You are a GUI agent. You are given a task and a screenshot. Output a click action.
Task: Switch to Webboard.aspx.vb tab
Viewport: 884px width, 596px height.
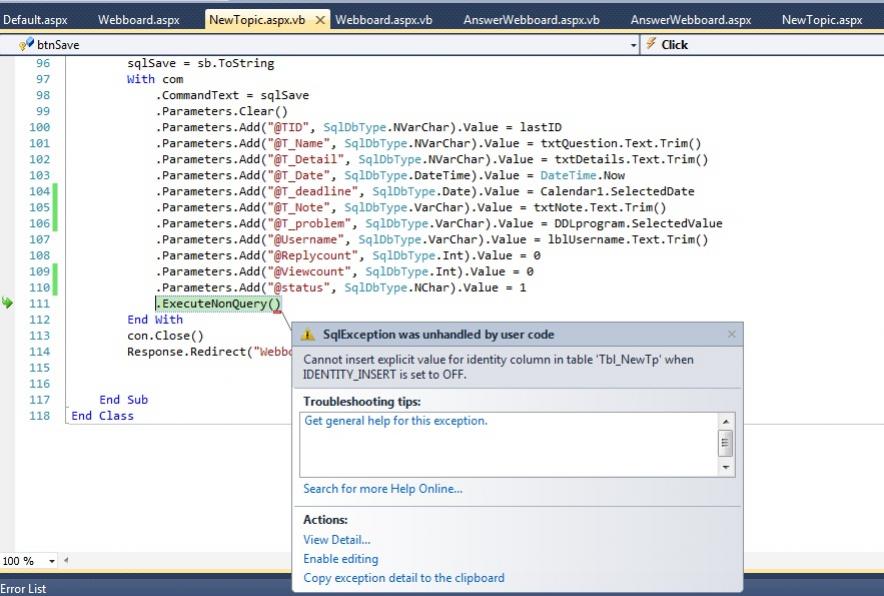(384, 20)
